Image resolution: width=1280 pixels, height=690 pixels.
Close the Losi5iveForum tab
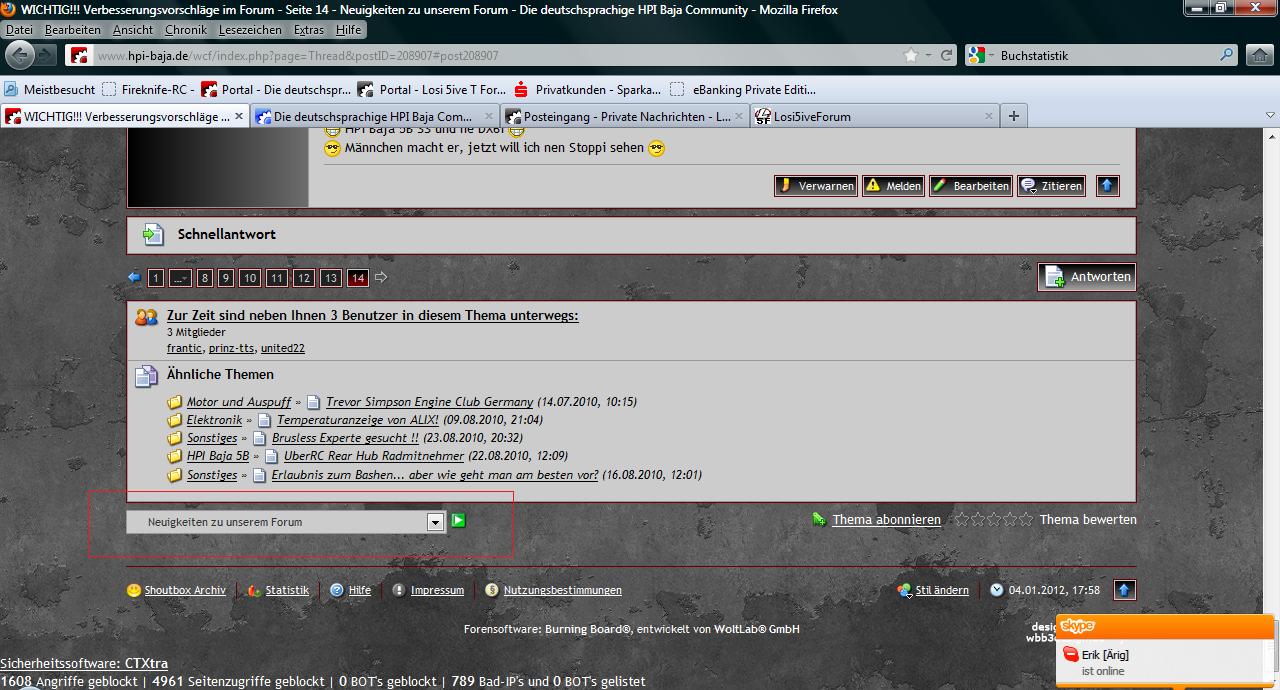988,116
